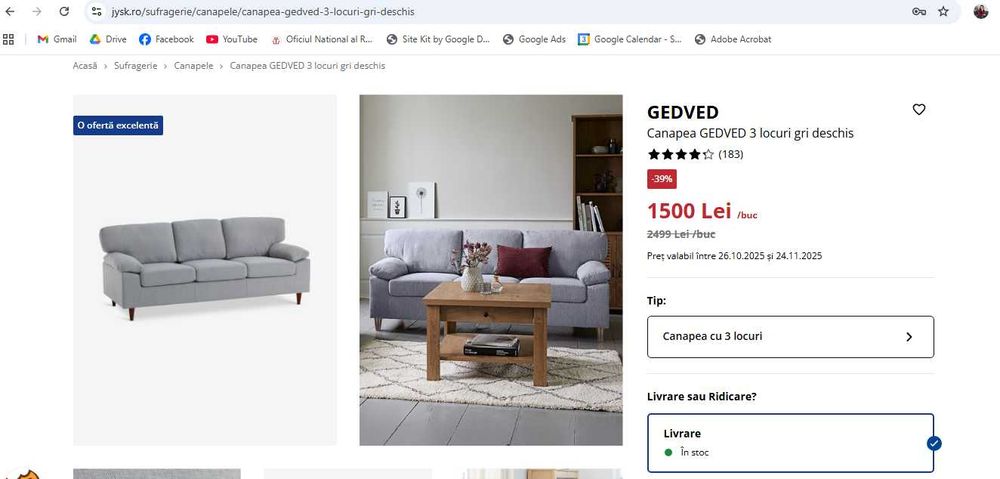Viewport: 1000px width, 479px height.
Task: Click the chevron arrow in Tip selector
Action: [x=909, y=337]
